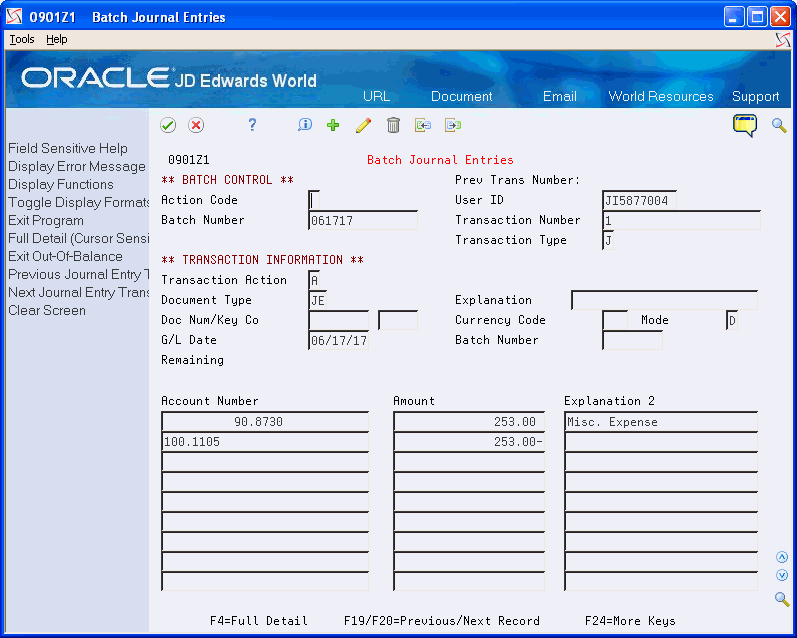Click the Transaction Action field
The image size is (797, 638).
click(314, 280)
